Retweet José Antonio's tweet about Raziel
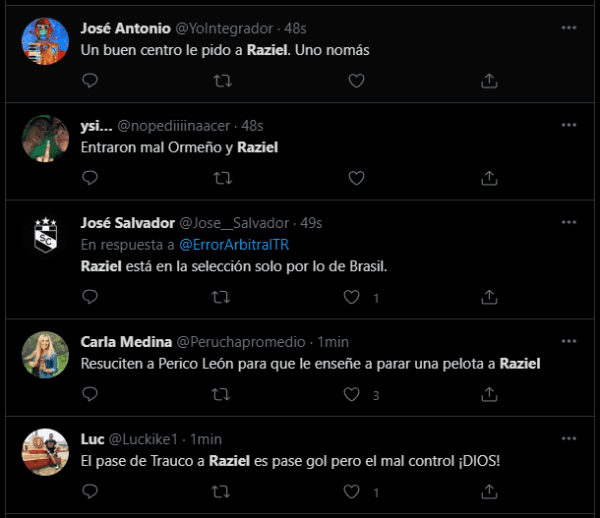Viewport: 600px width, 518px height. tap(223, 79)
